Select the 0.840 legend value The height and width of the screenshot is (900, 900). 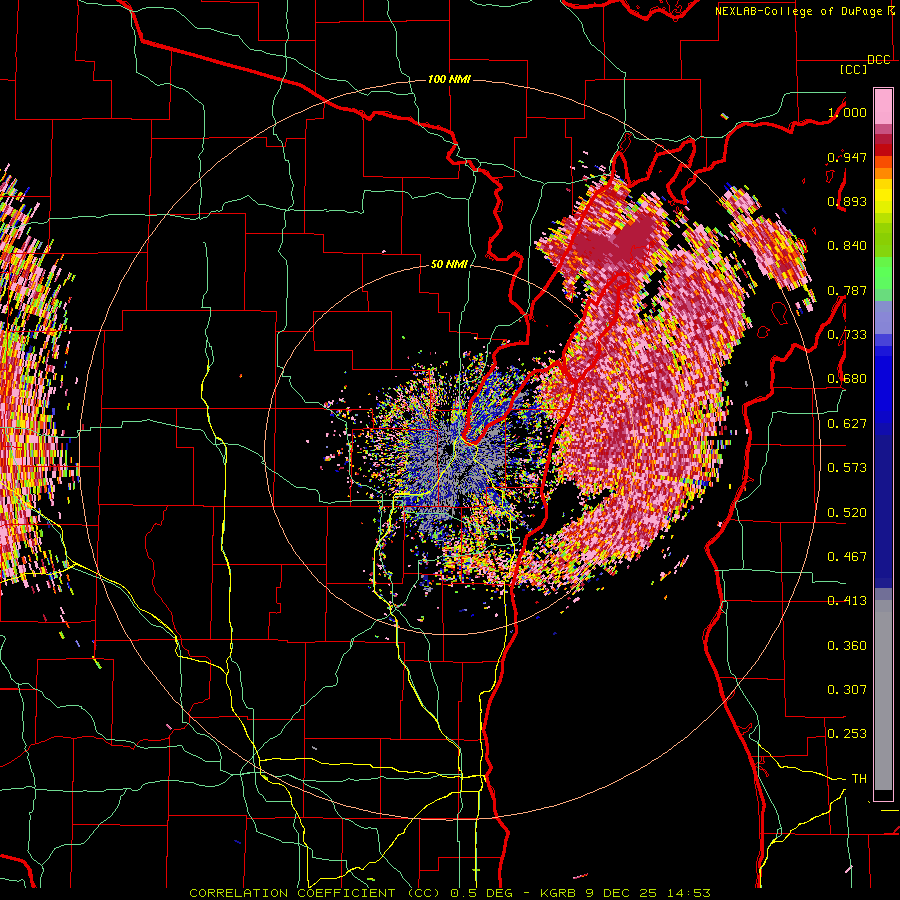pos(847,246)
